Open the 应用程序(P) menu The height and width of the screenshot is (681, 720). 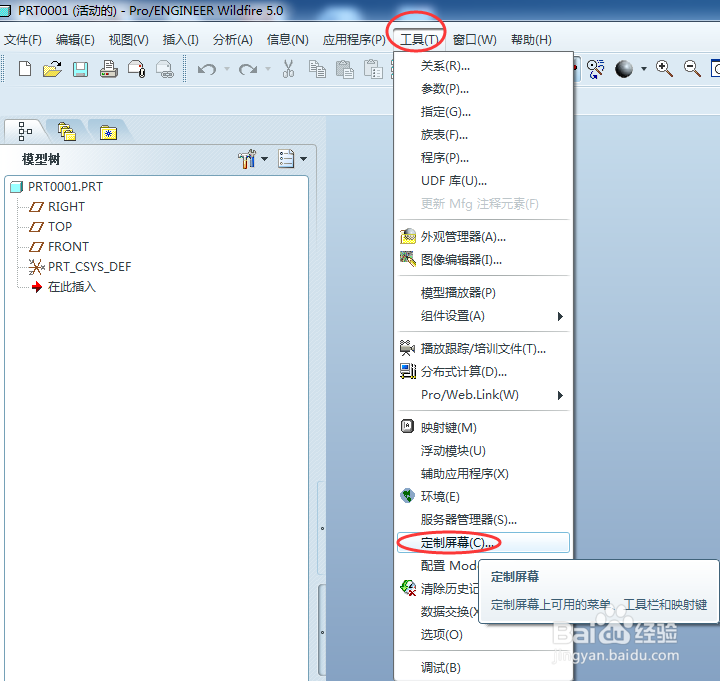(x=354, y=40)
